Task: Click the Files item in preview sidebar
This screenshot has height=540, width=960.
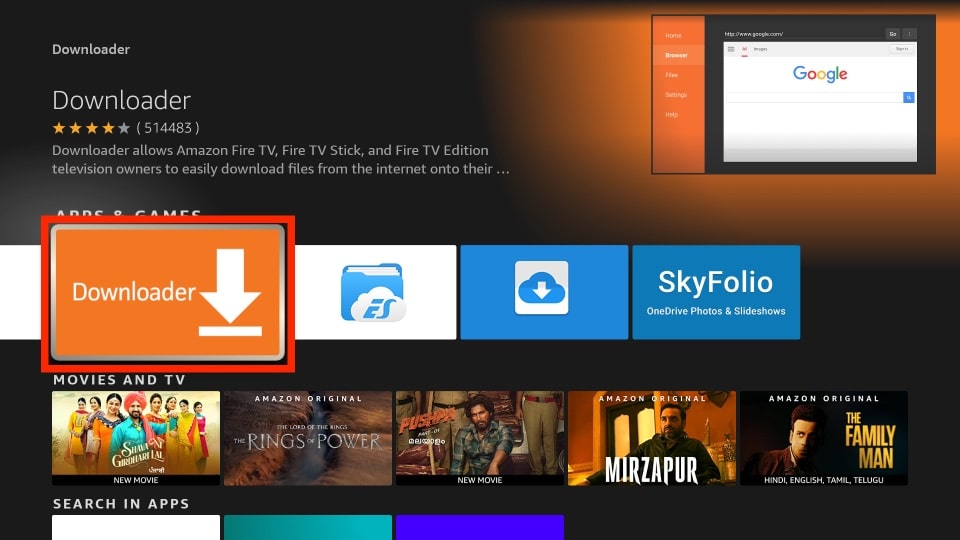Action: point(672,75)
